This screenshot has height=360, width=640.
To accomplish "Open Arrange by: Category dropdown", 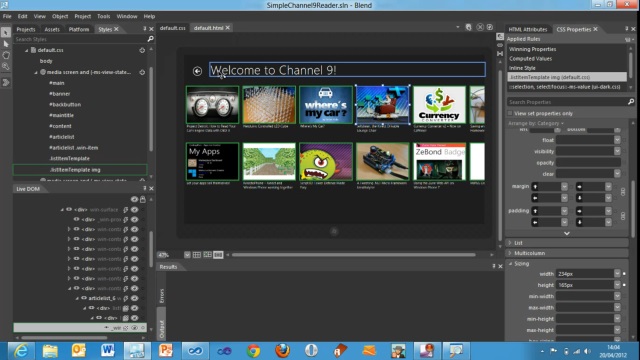I will 536,123.
